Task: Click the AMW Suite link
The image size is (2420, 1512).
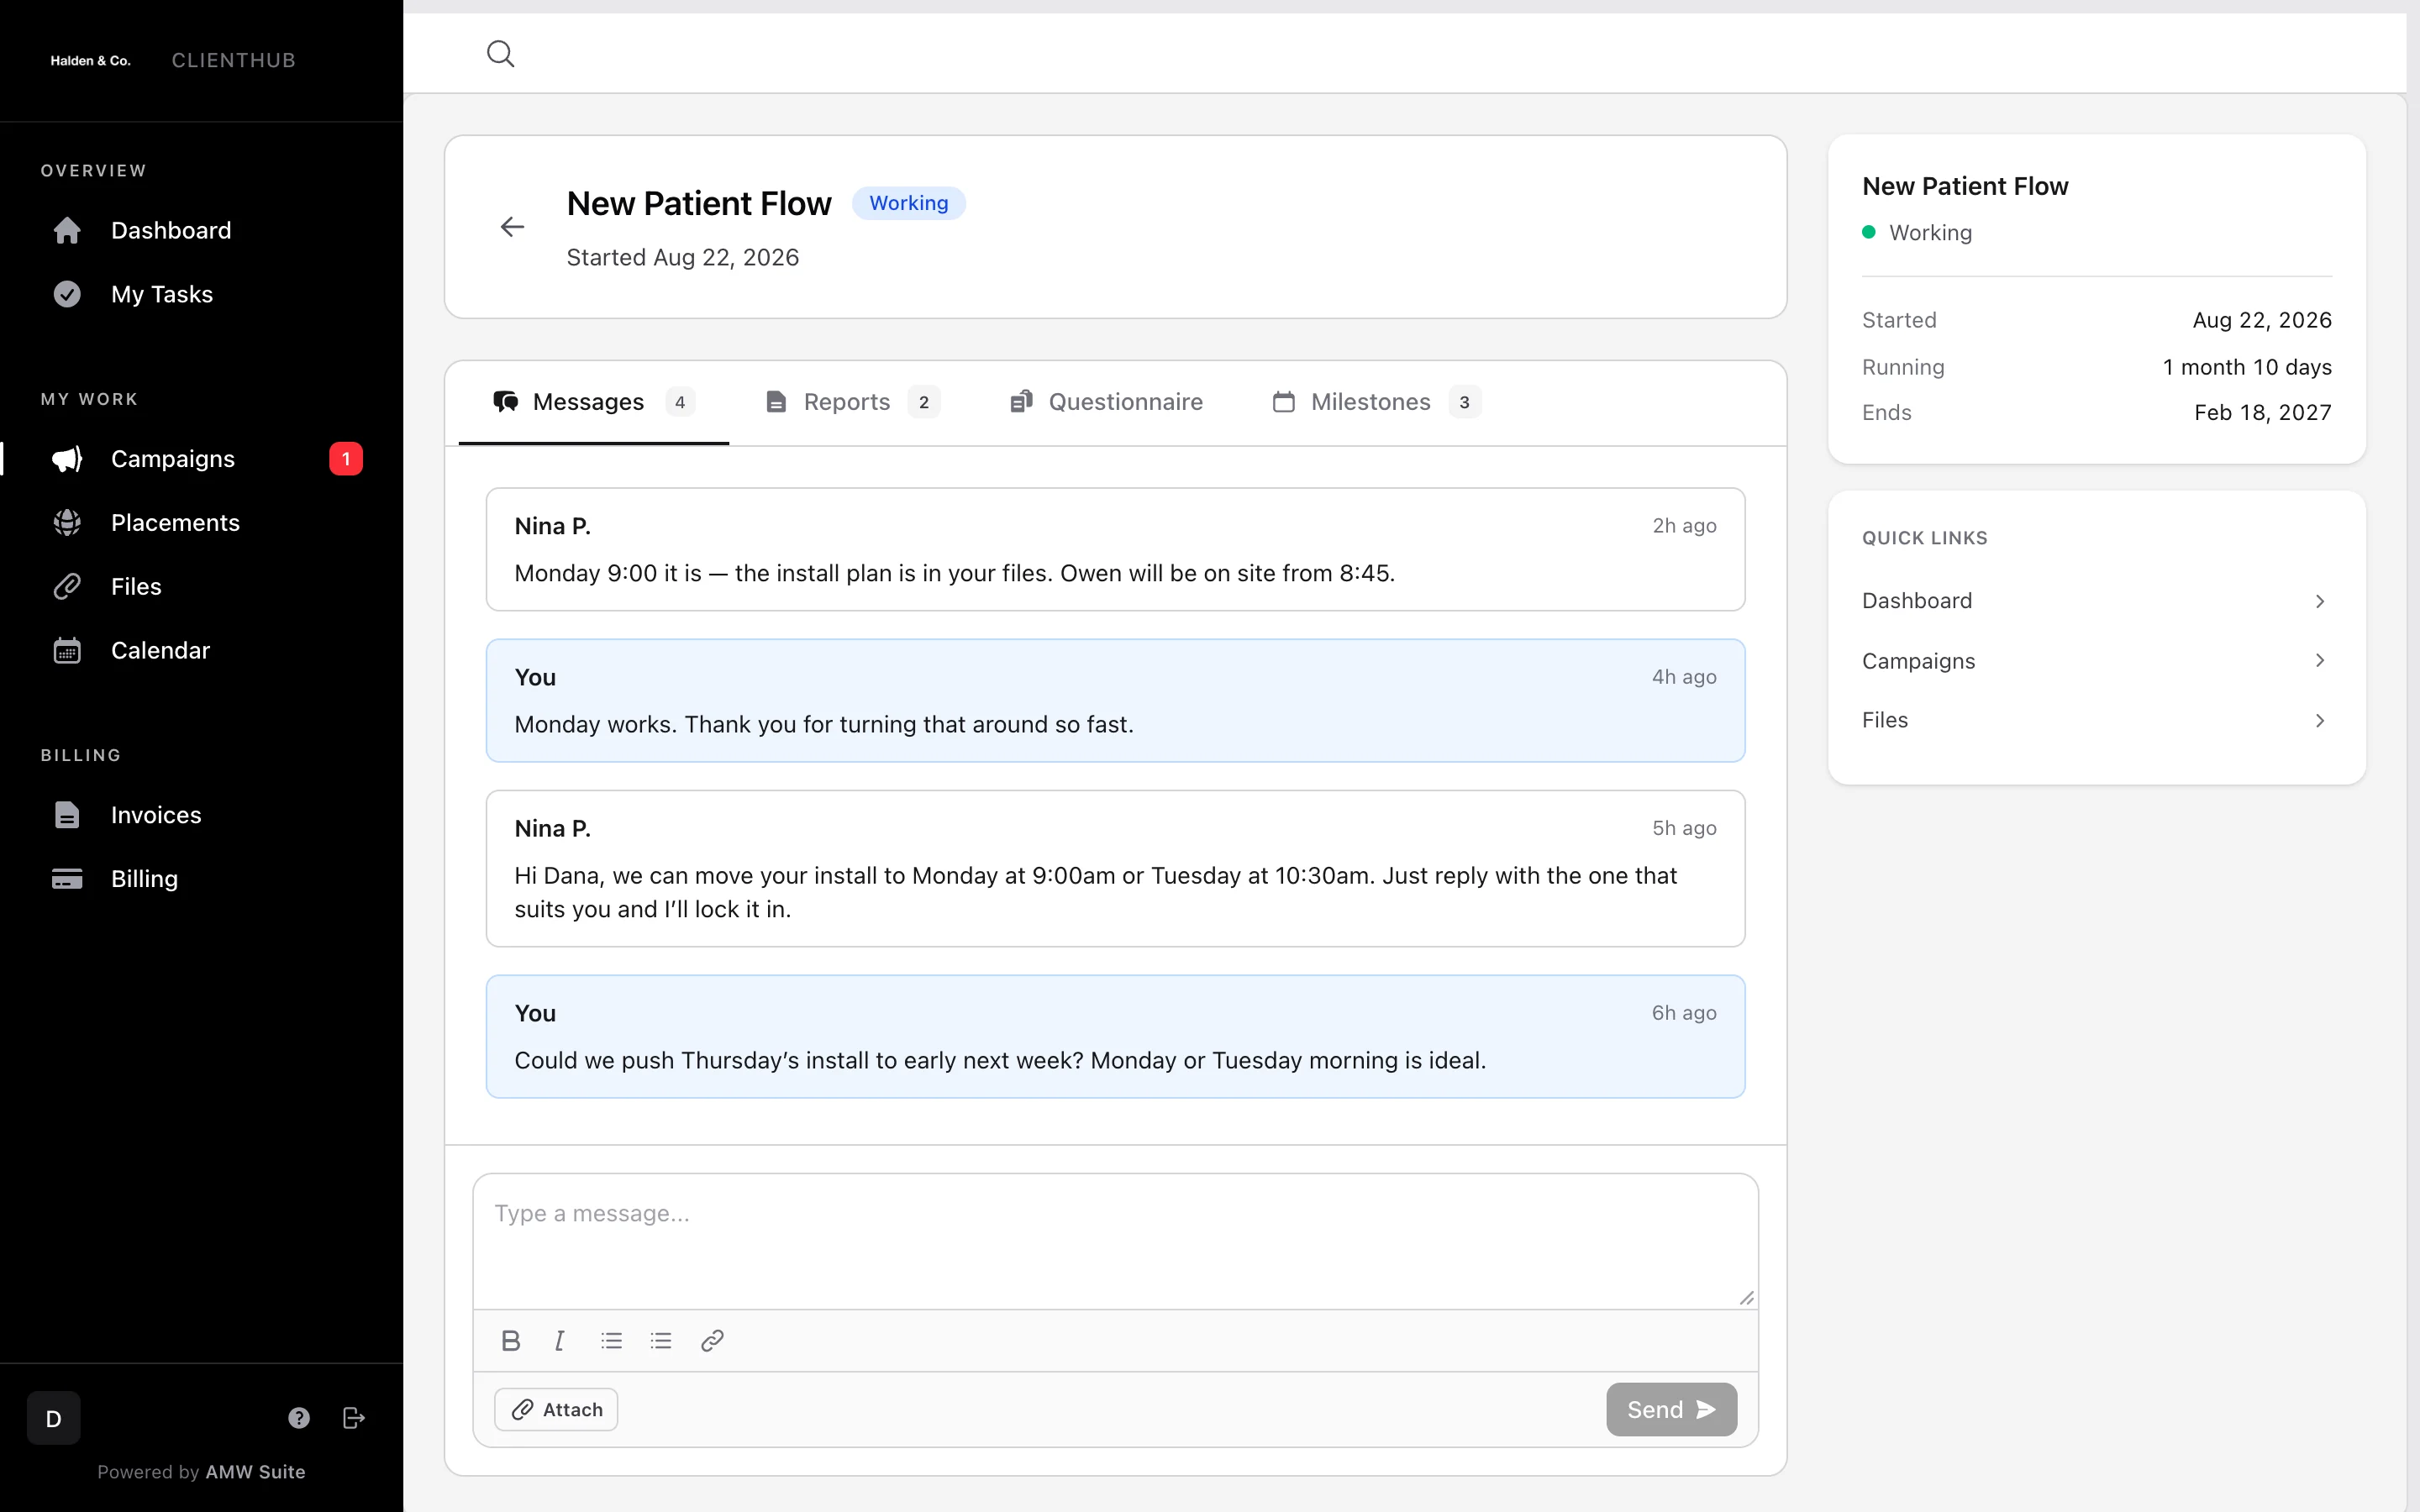Action: (x=255, y=1472)
